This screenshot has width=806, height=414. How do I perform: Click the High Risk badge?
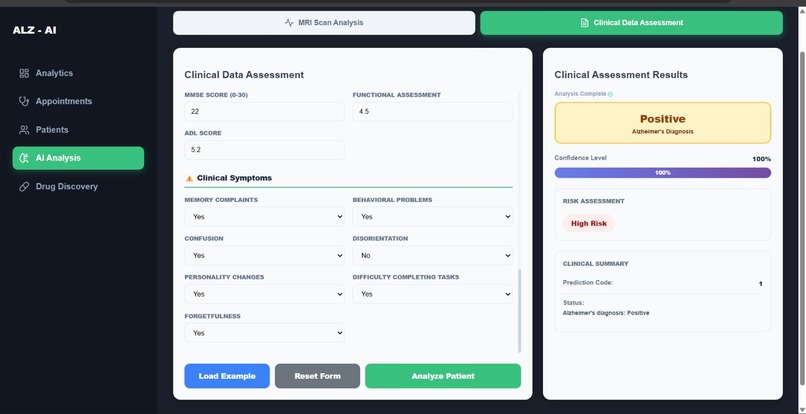pos(589,224)
